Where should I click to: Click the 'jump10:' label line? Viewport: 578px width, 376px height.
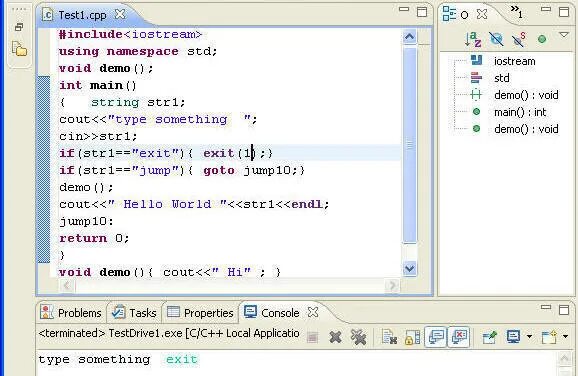pyautogui.click(x=87, y=221)
